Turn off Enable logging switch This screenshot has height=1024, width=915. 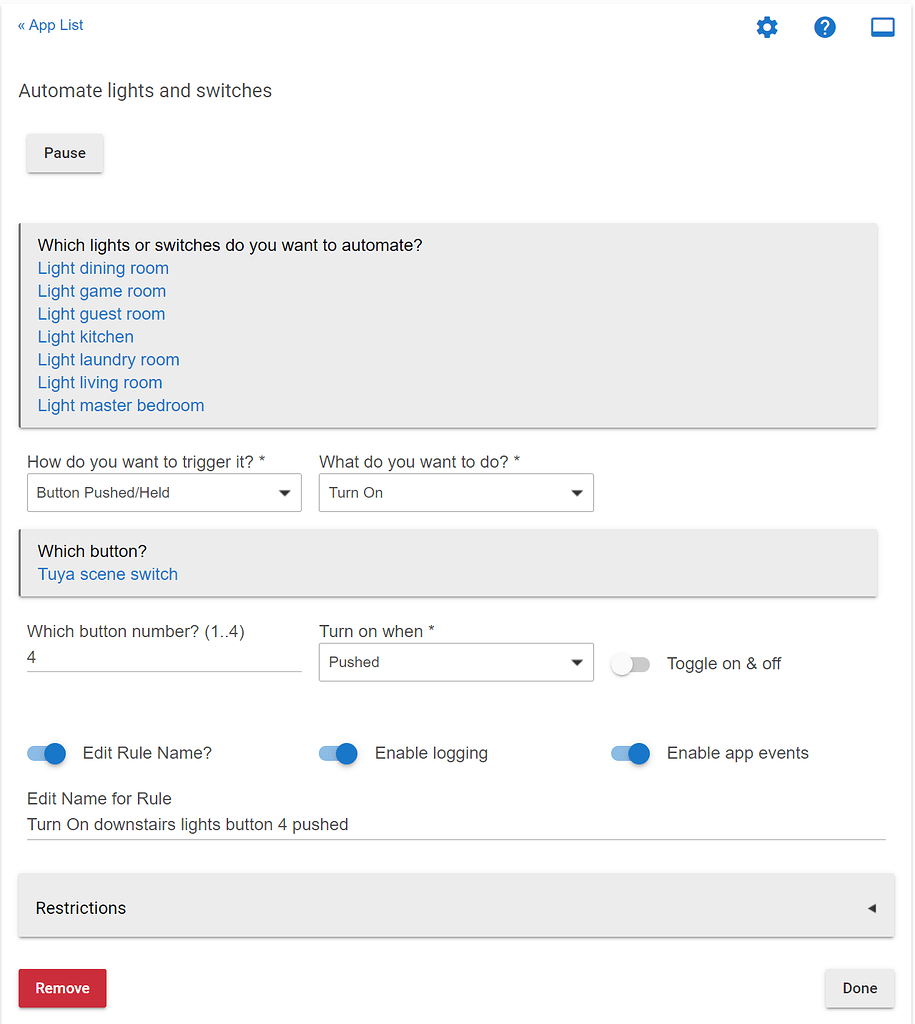[338, 753]
